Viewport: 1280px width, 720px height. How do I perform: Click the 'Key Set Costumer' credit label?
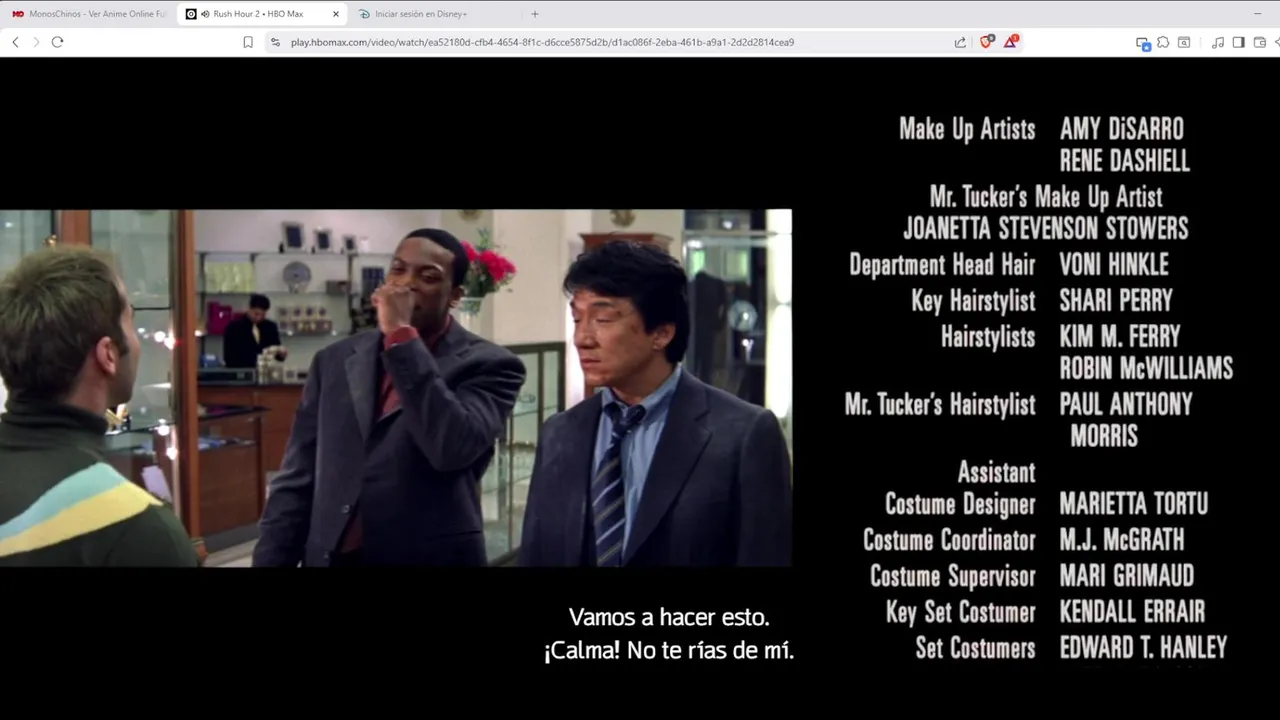[961, 612]
